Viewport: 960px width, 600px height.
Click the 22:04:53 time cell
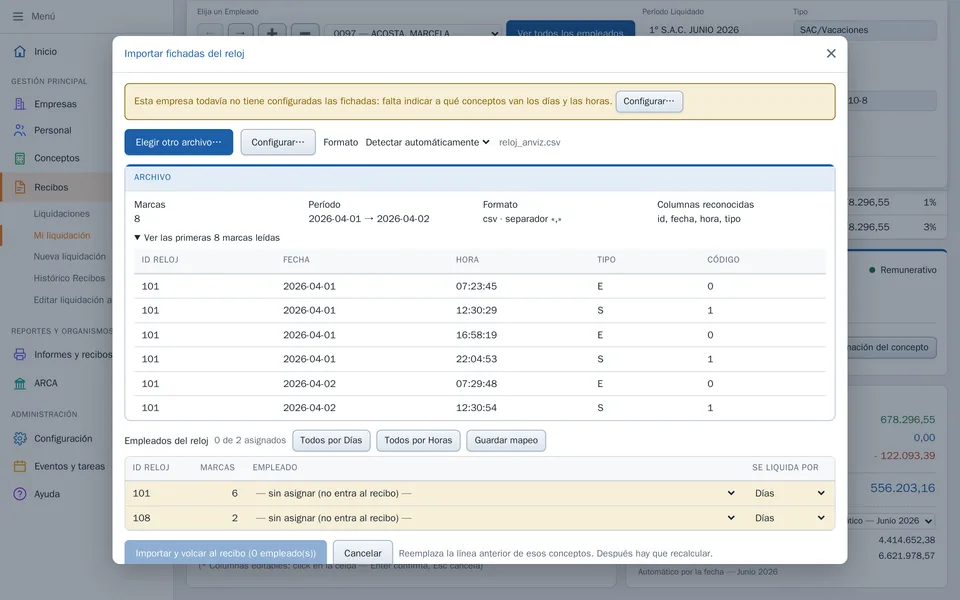(x=476, y=359)
